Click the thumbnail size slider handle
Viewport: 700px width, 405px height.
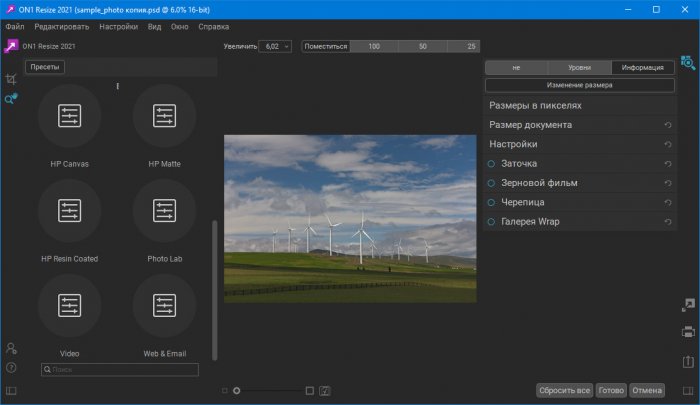[237, 391]
